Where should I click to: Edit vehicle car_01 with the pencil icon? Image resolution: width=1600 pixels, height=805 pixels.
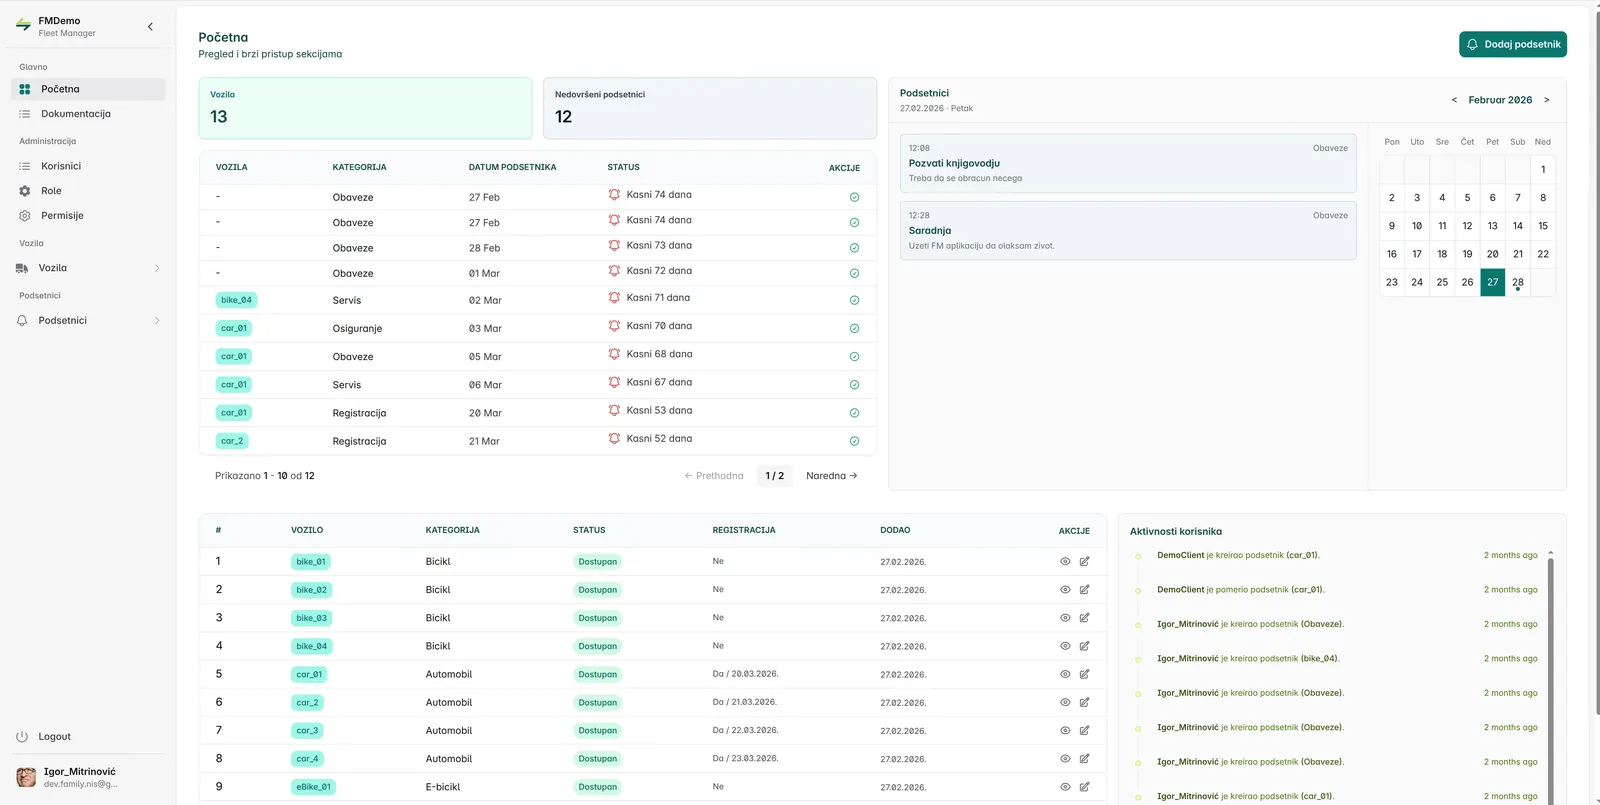(1084, 674)
